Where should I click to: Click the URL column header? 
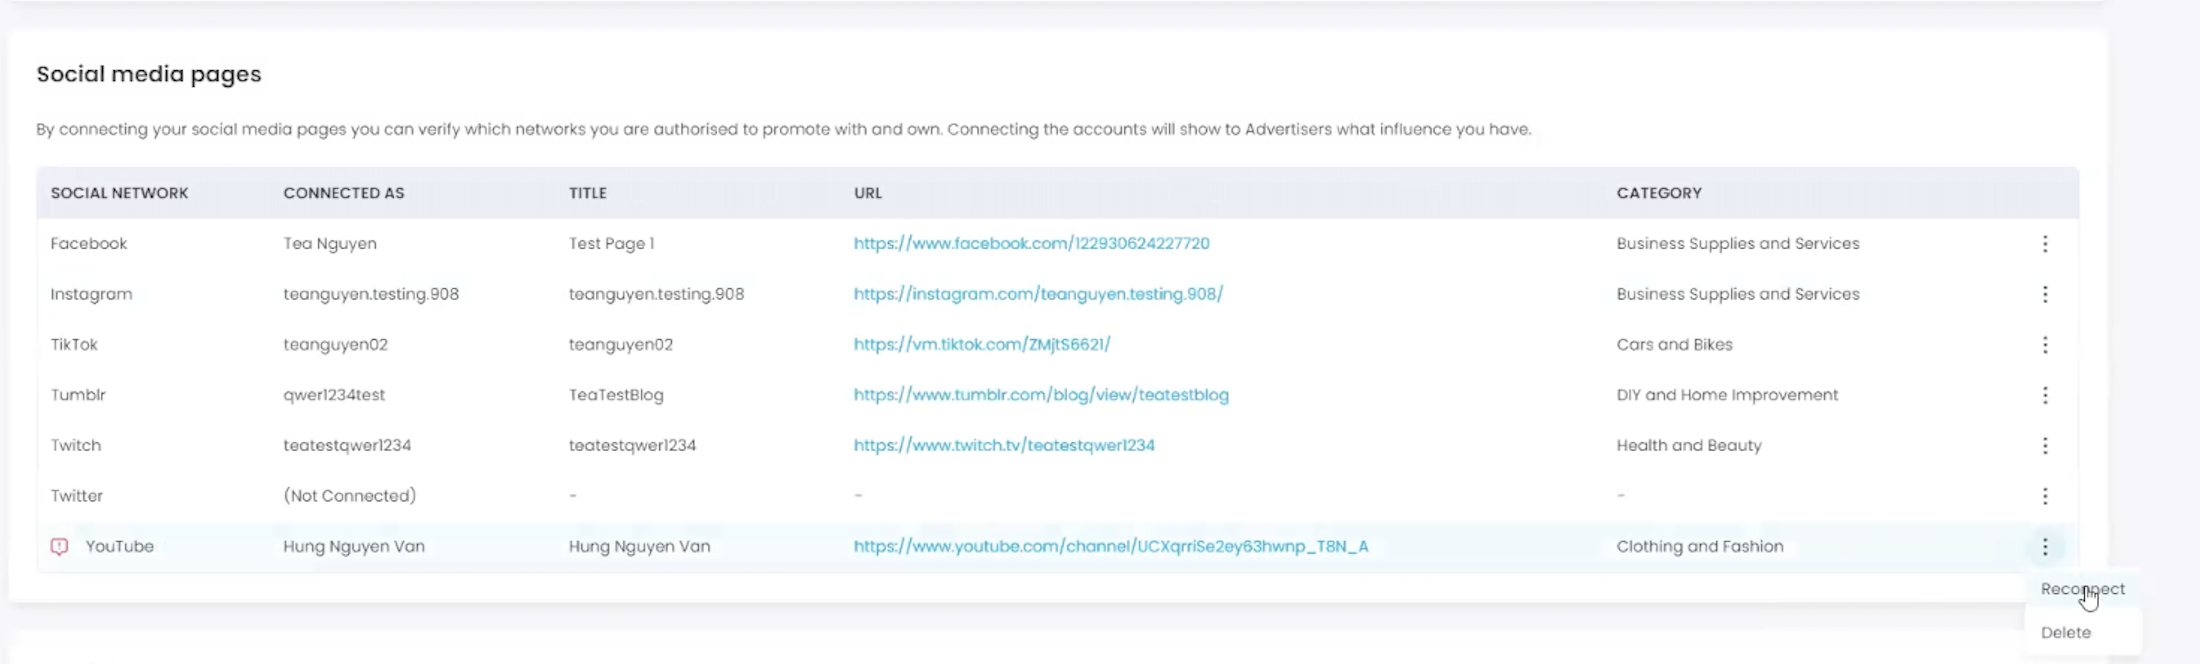(868, 193)
